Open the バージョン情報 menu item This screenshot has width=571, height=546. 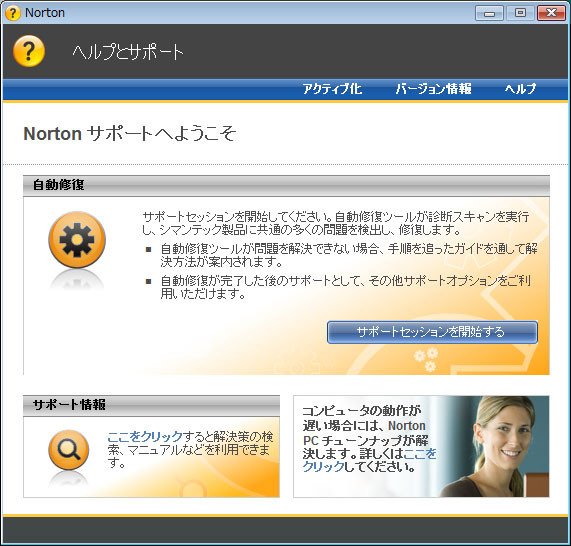(433, 89)
